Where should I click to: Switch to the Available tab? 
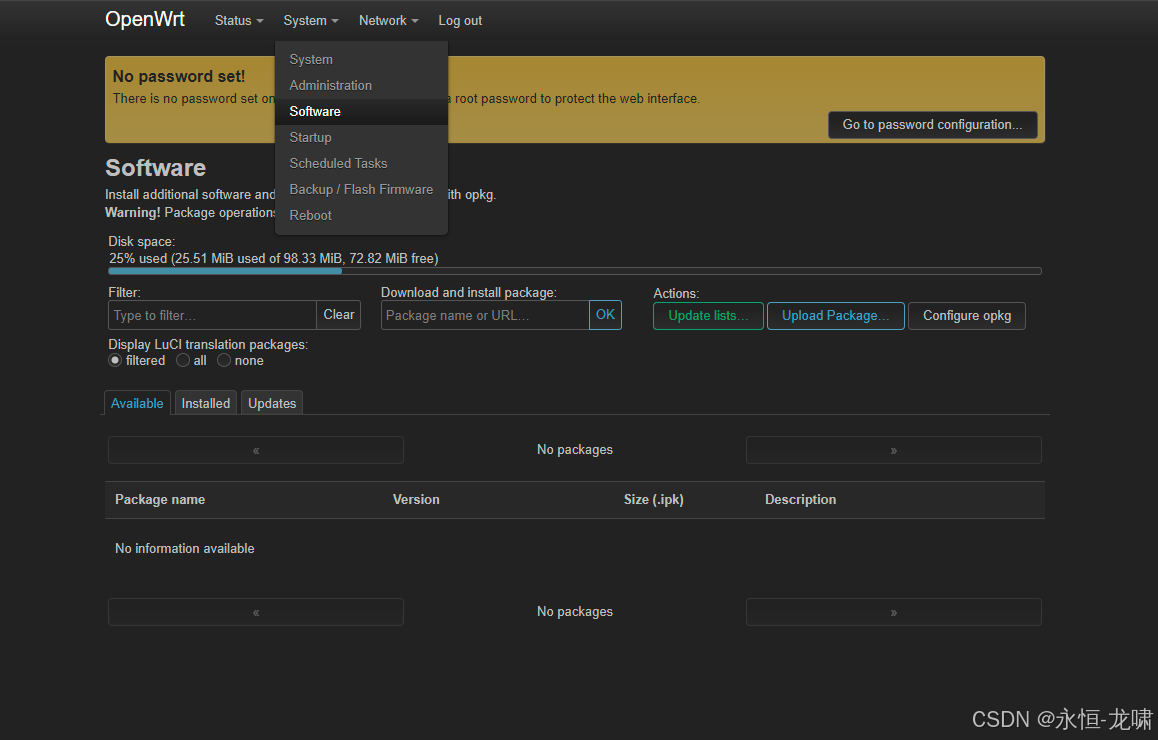pyautogui.click(x=137, y=403)
